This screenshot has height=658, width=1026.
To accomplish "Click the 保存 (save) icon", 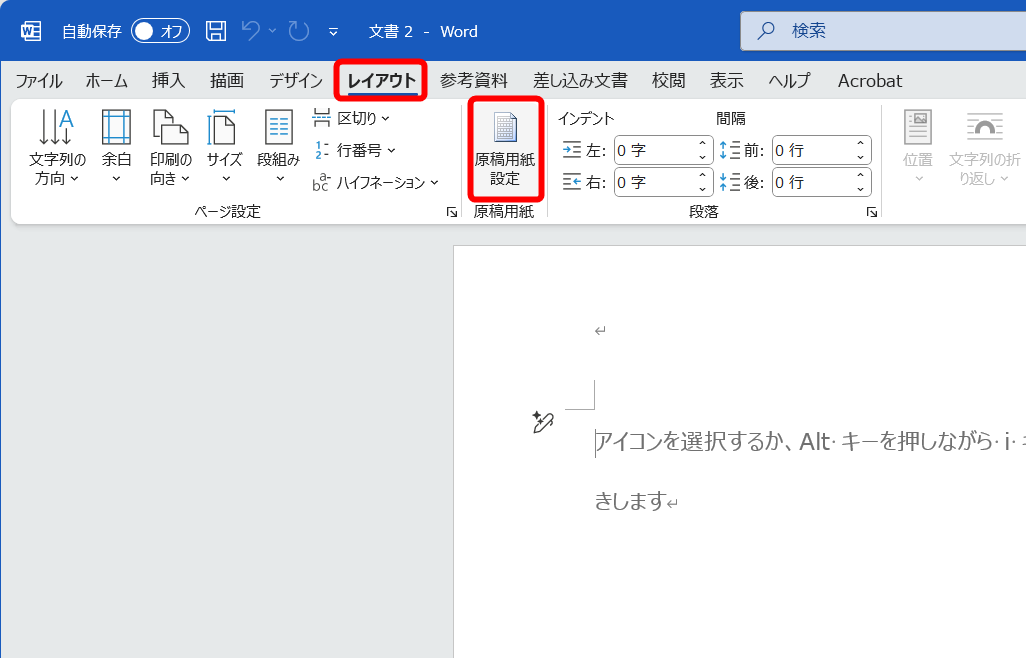I will (x=214, y=30).
